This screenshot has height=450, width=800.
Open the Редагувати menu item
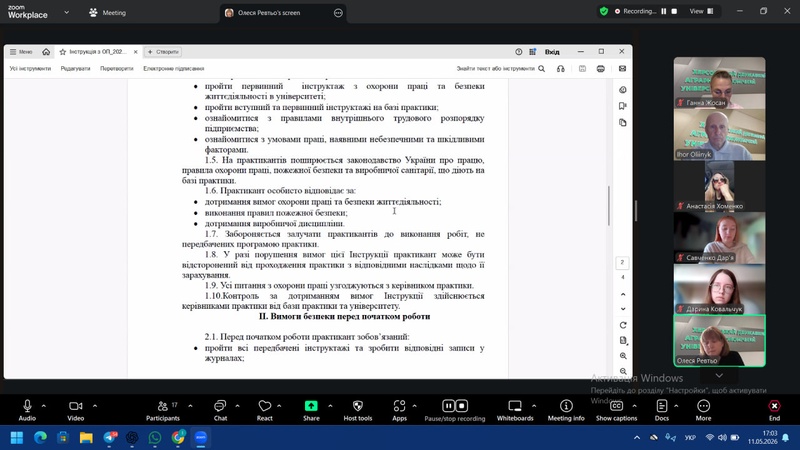pos(76,68)
